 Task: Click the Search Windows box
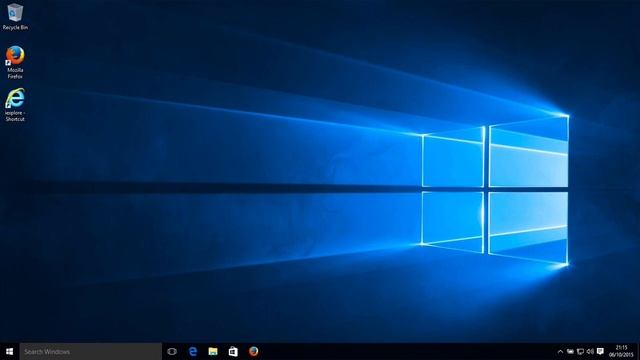[91, 351]
